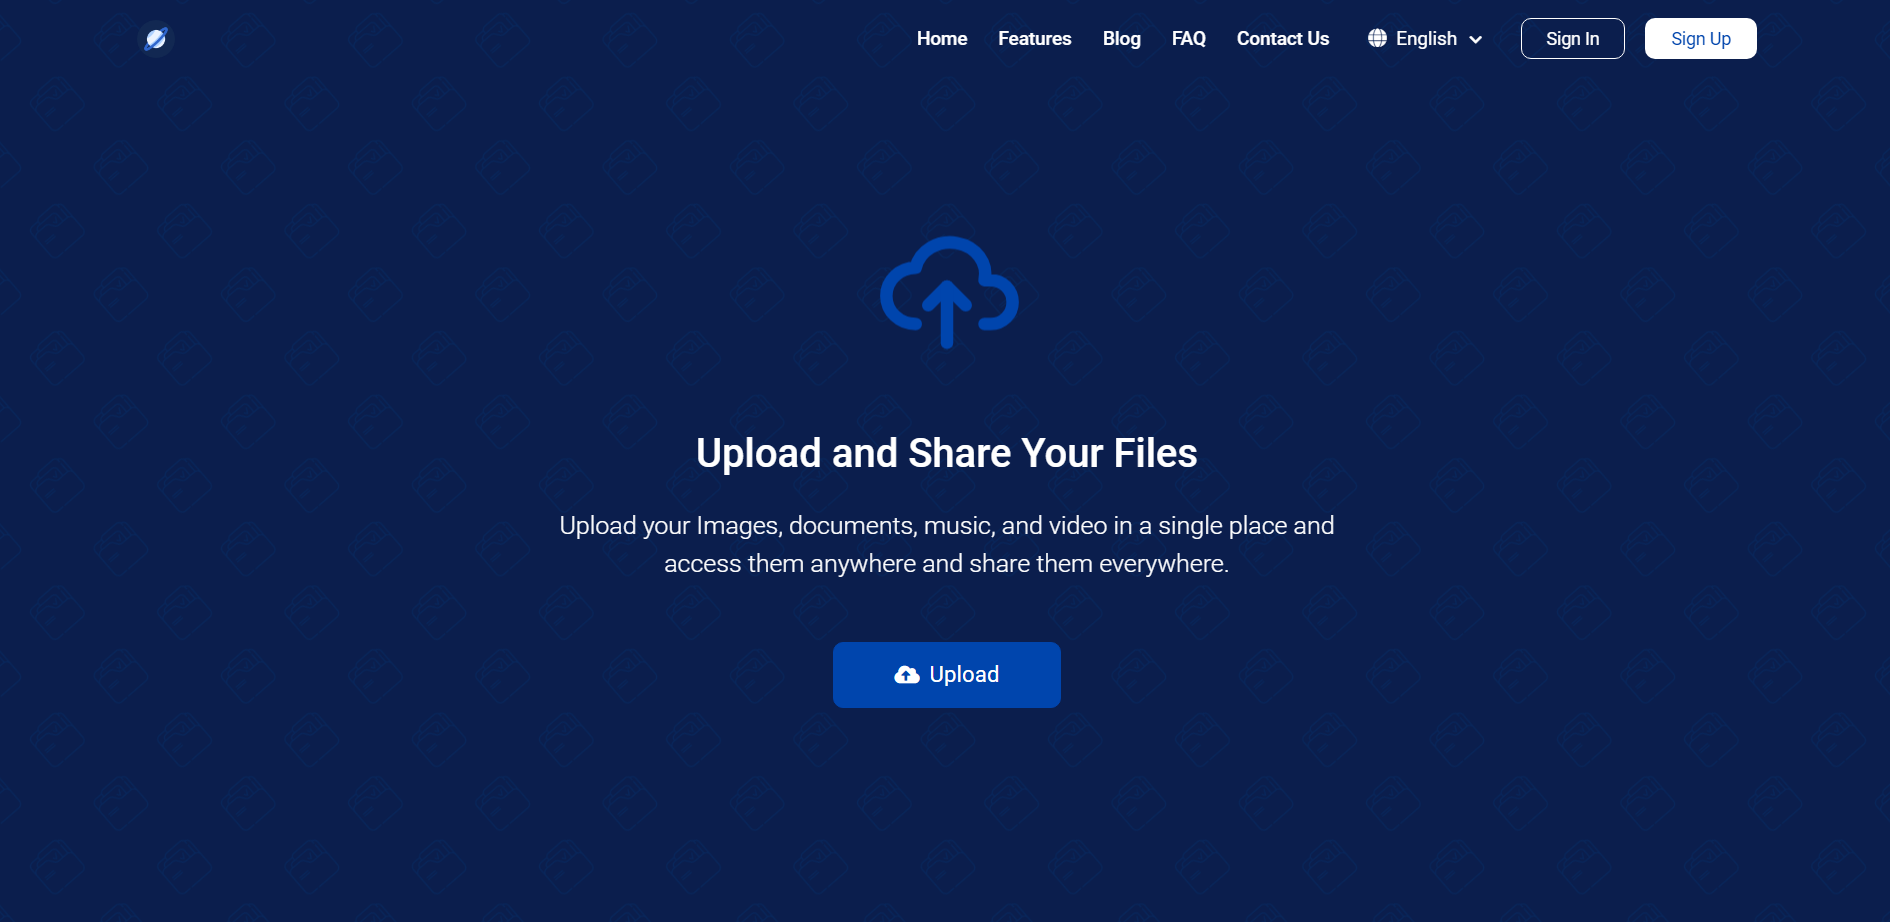The height and width of the screenshot is (922, 1890).
Task: Visit the Blog
Action: [1121, 38]
